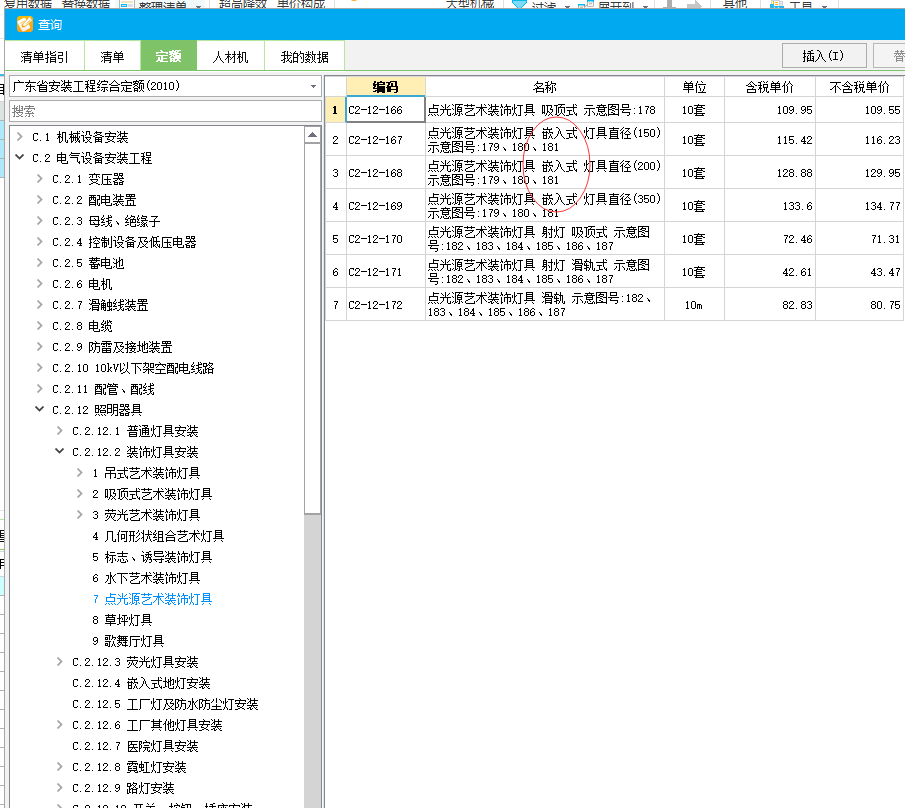The image size is (905, 808).
Task: Expand C.2.1 变压器 node
Action: (40, 179)
